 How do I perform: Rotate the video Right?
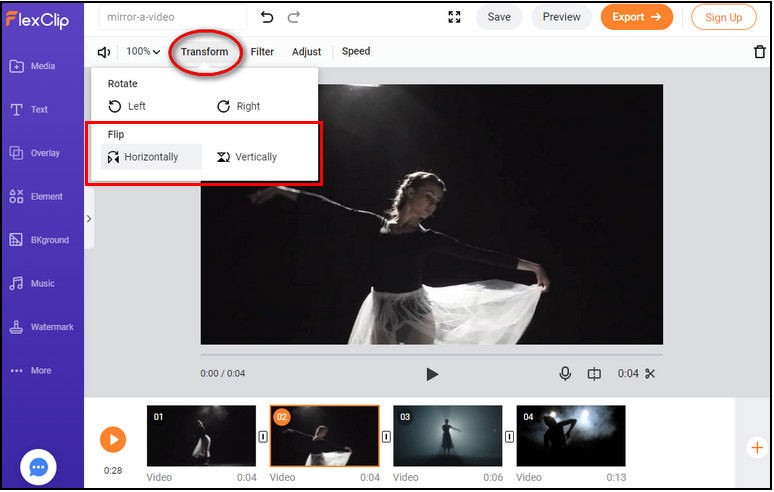[238, 106]
